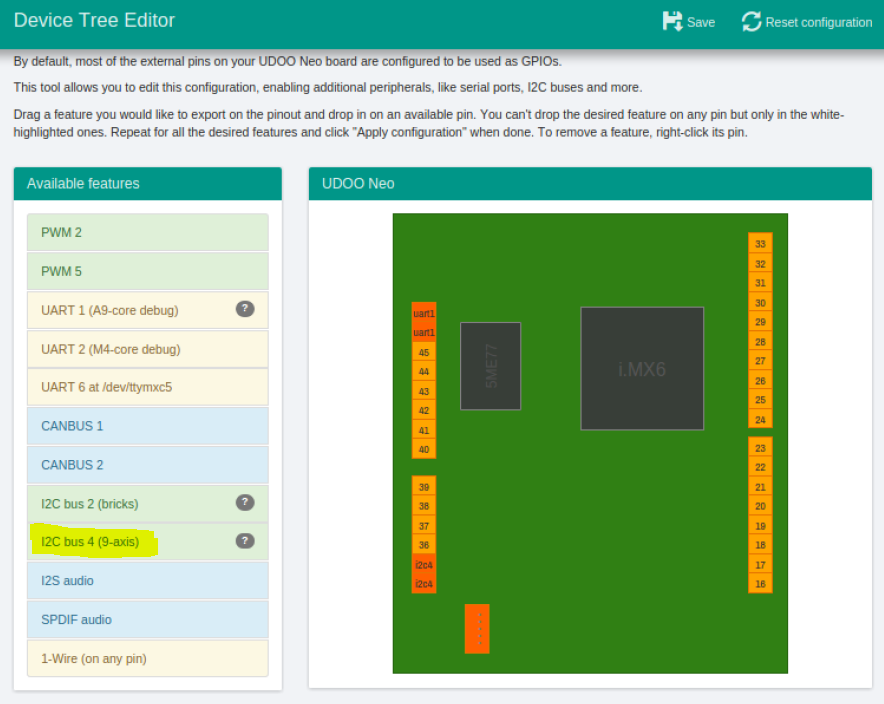Click the orange dotted connector block
Screen dimensions: 884x704
477,629
